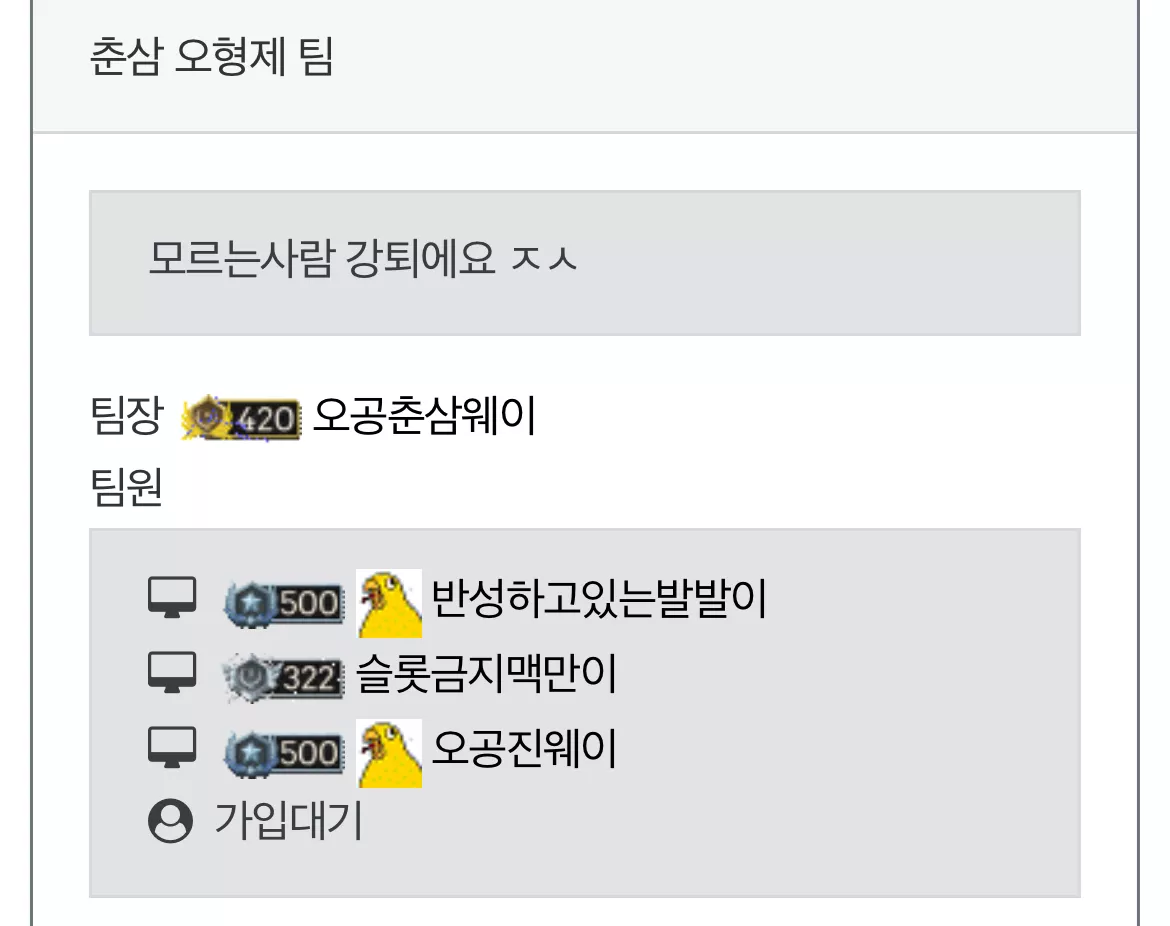Click the monitor icon beside 오공진웨이
This screenshot has width=1170, height=926.
pos(172,747)
